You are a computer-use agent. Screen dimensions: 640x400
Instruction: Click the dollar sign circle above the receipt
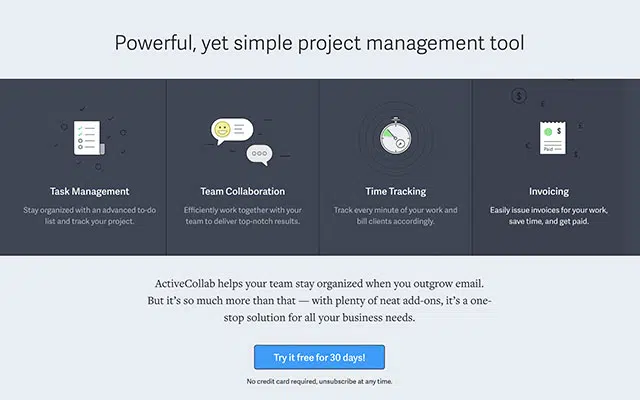tap(519, 96)
